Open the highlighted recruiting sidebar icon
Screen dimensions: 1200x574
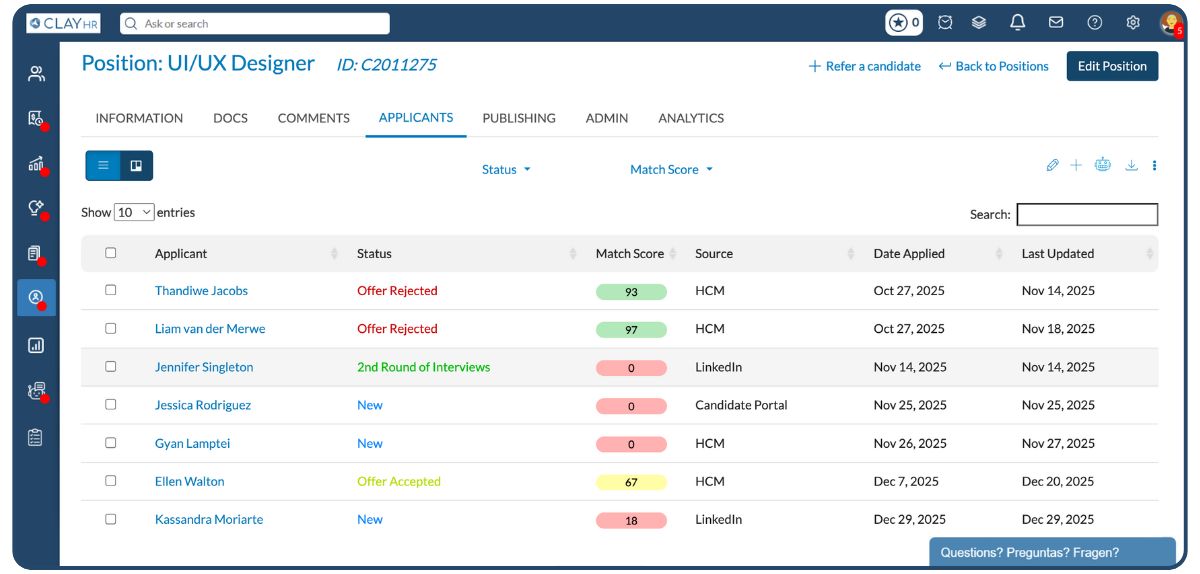click(36, 298)
